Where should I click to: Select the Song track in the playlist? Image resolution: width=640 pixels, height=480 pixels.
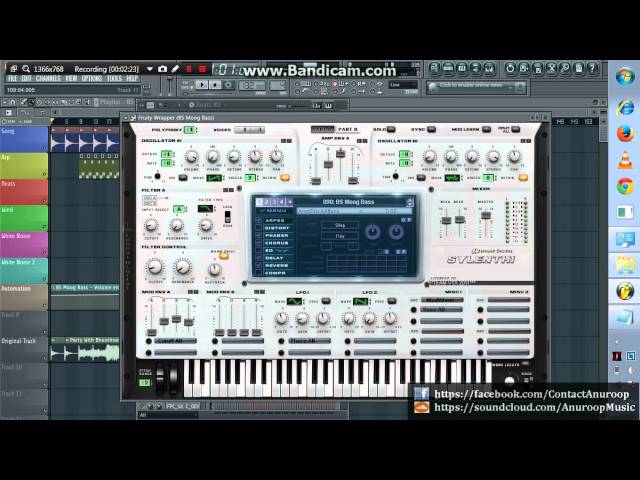click(x=24, y=139)
